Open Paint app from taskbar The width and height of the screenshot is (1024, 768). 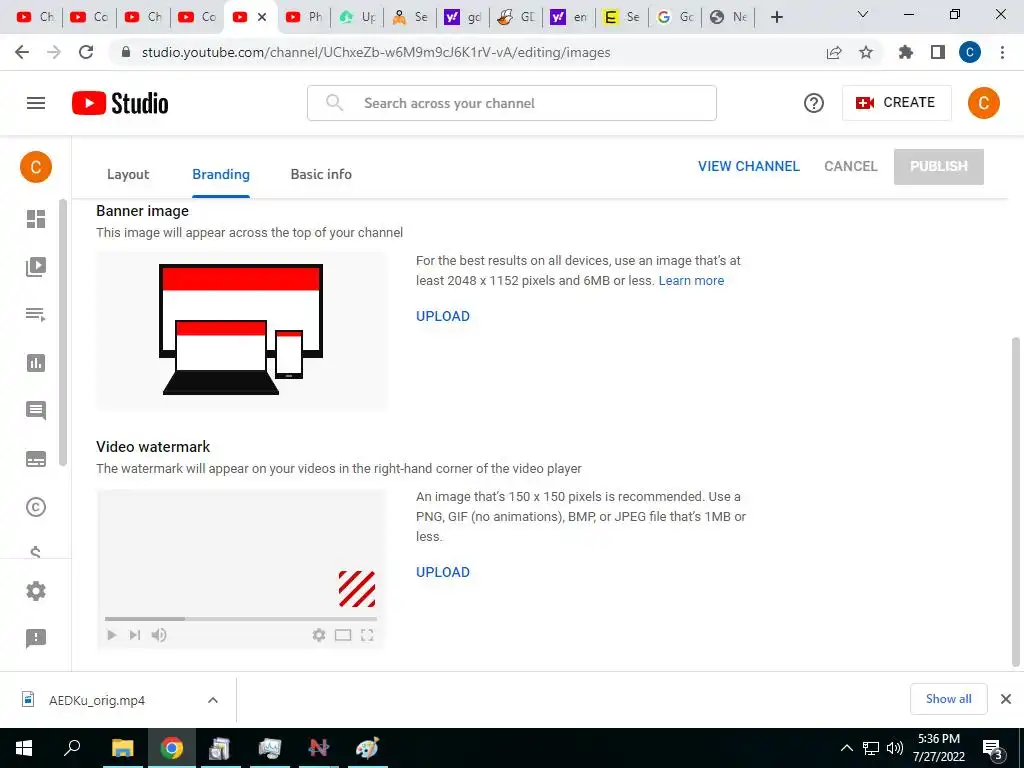tap(367, 748)
